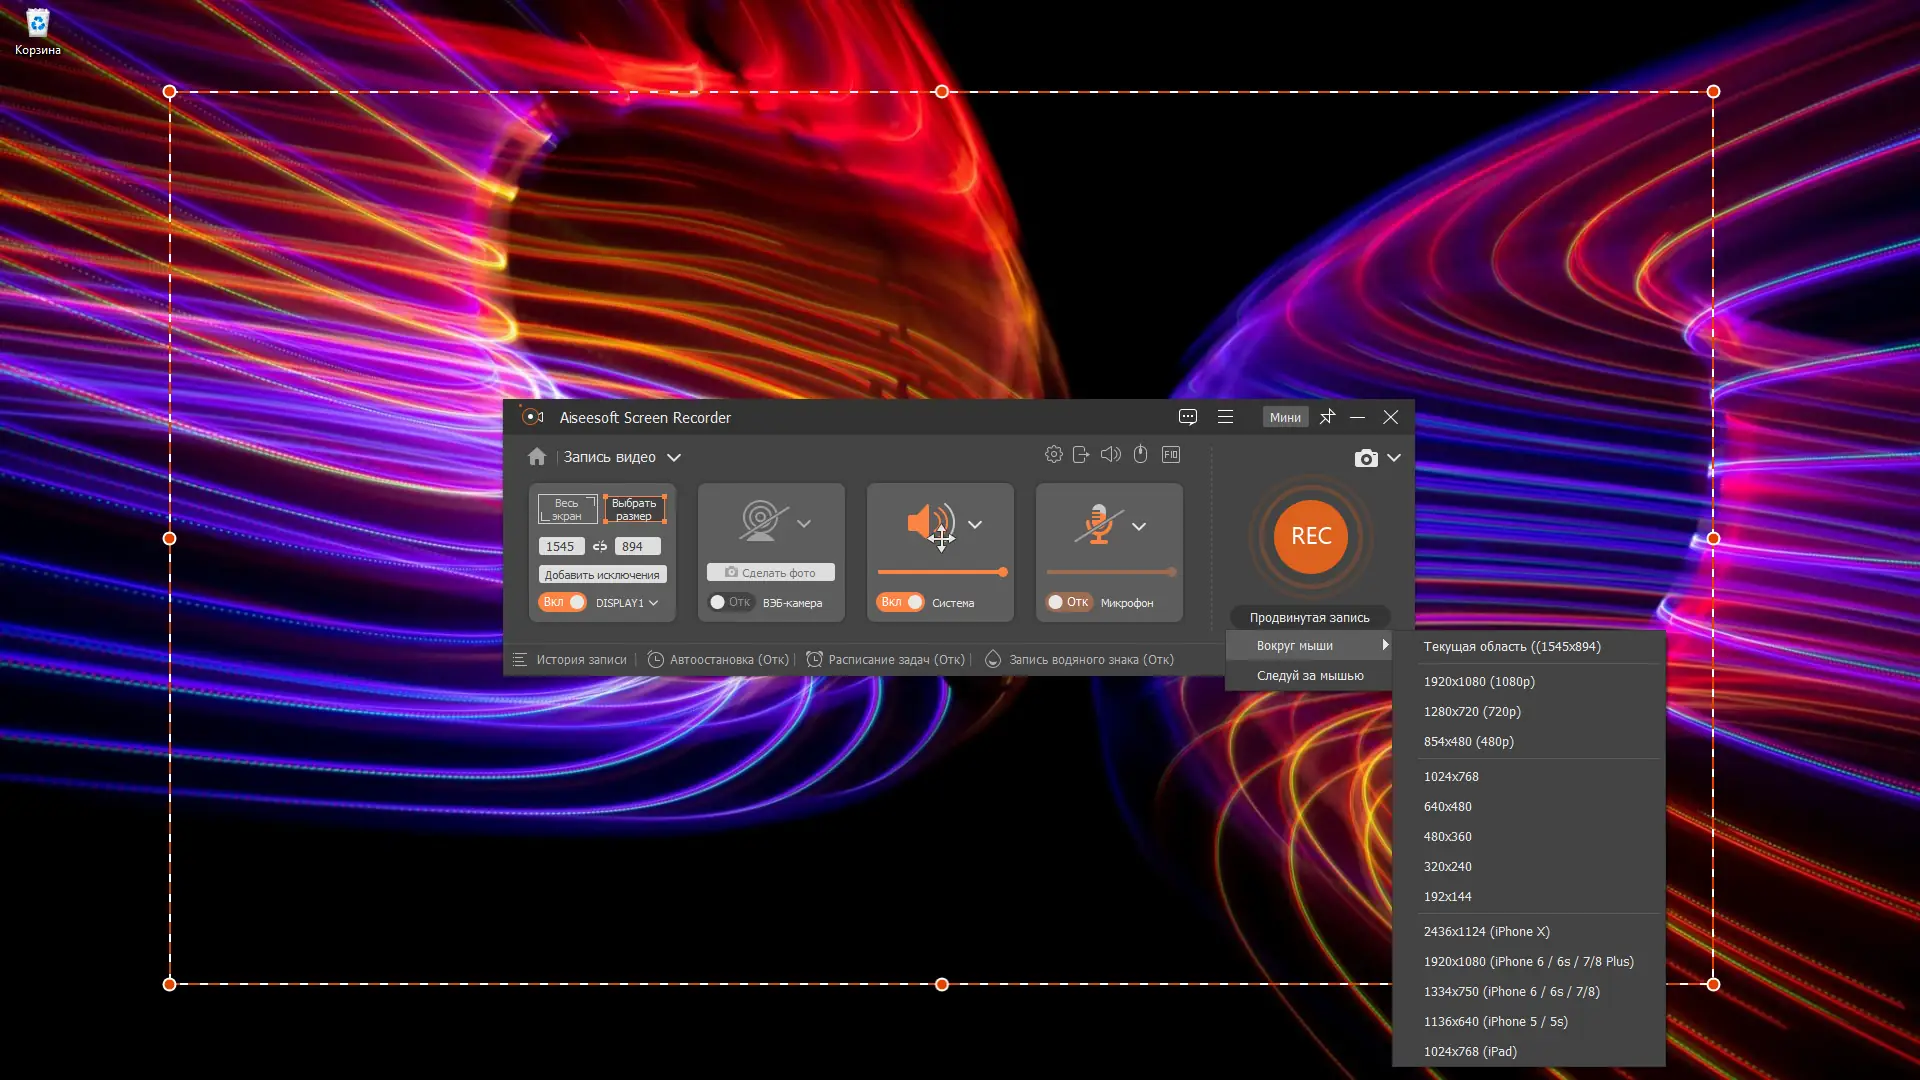1920x1080 pixels.
Task: Expand the system sound dropdown arrow
Action: click(x=975, y=525)
